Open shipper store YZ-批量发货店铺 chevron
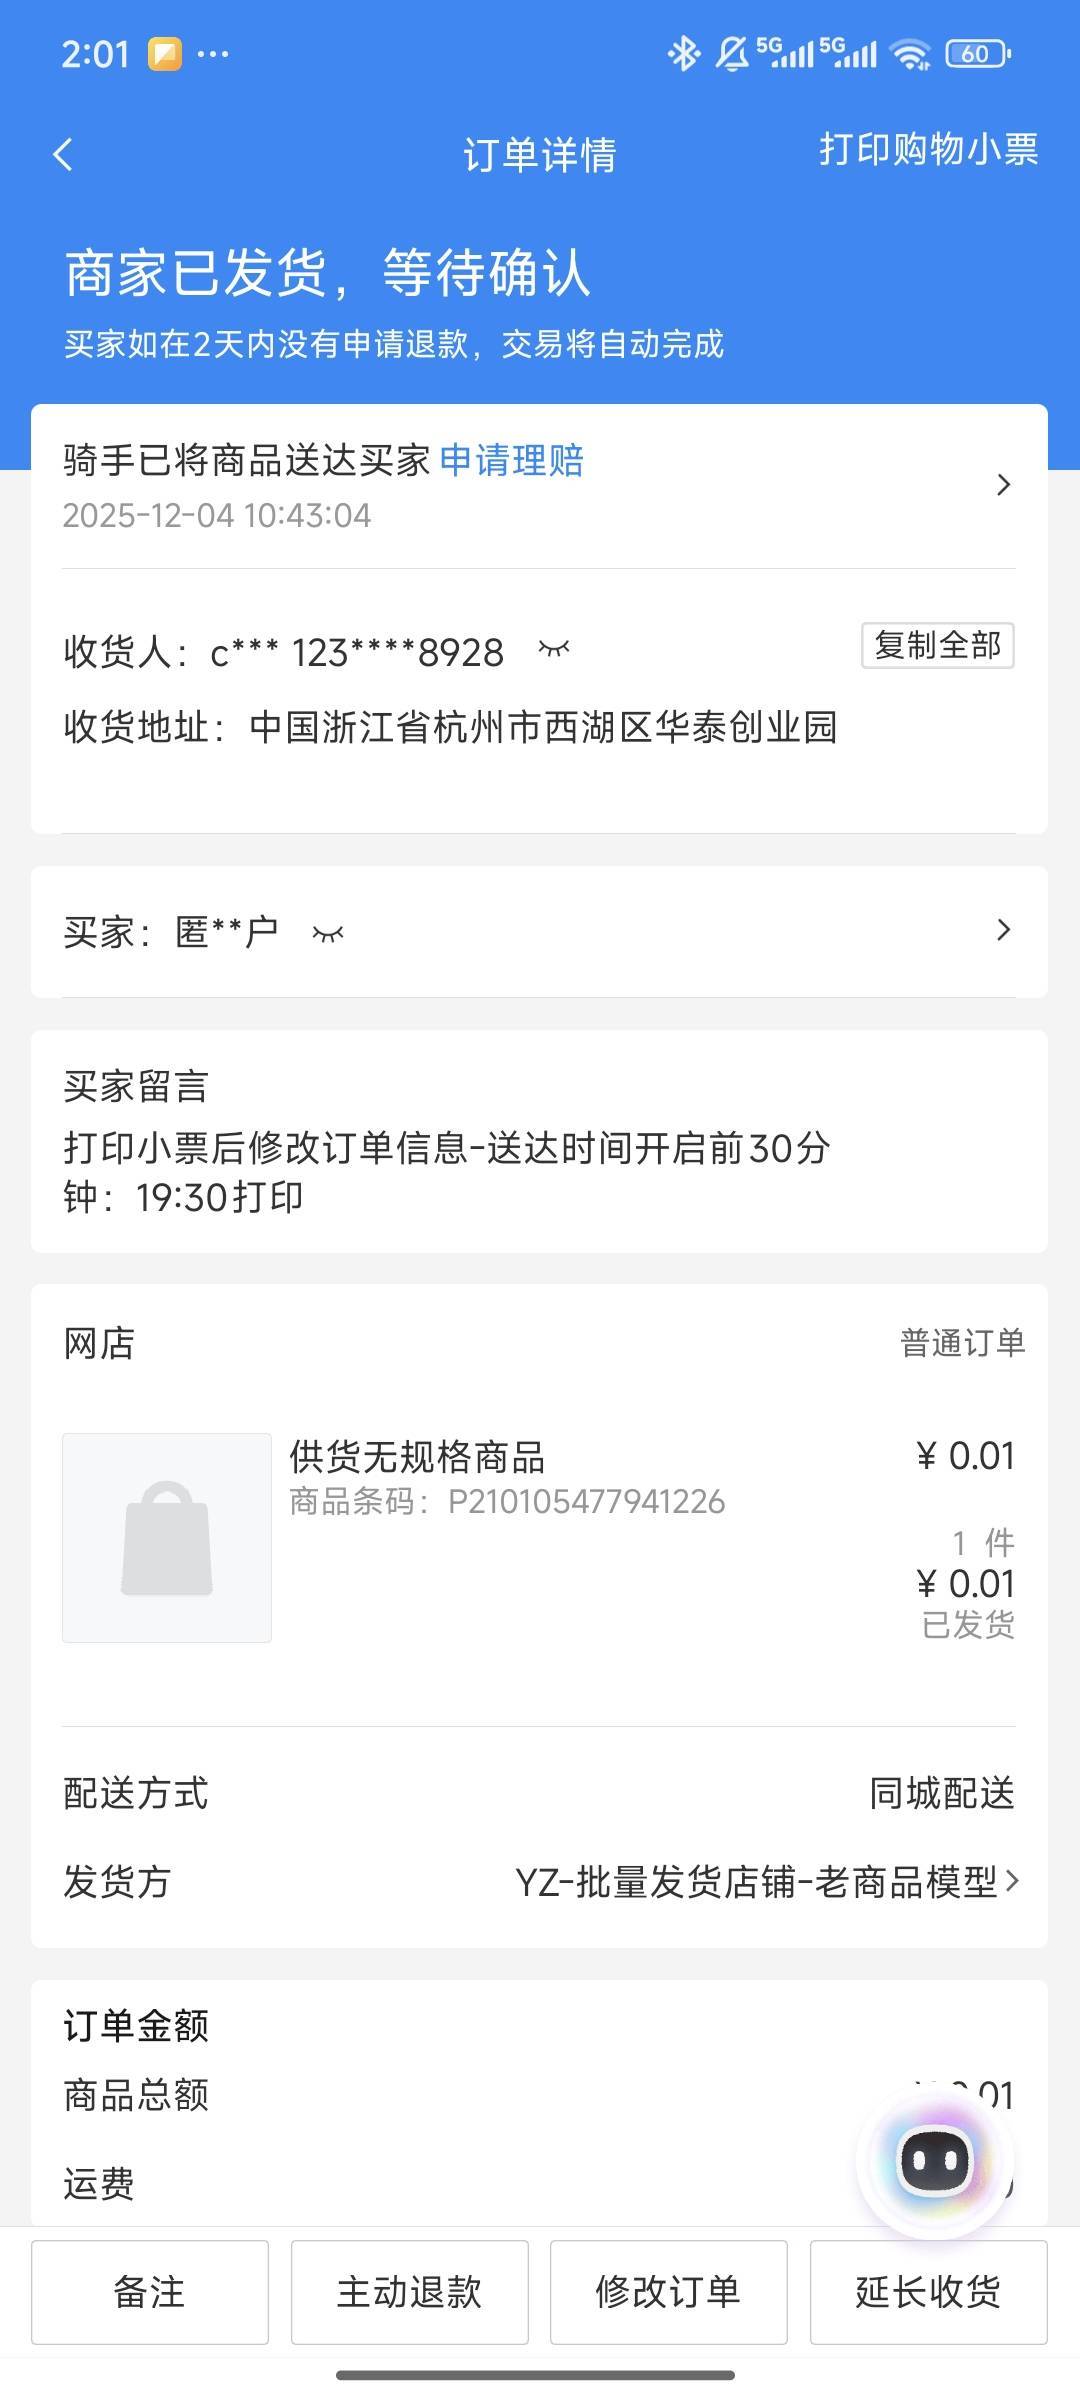 pos(1012,1881)
